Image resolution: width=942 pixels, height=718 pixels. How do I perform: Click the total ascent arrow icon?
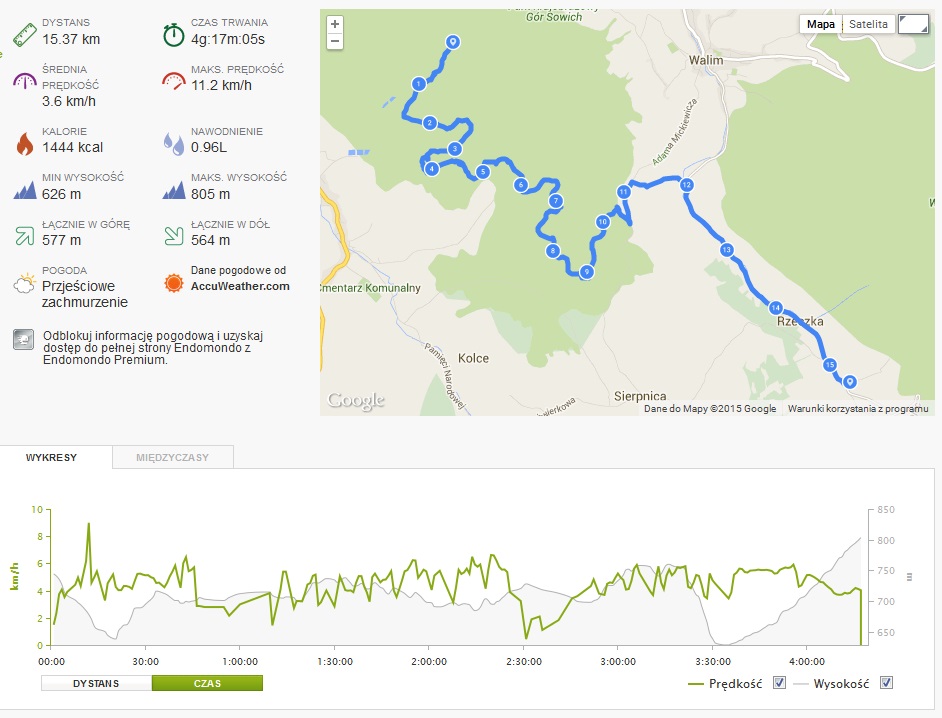(x=24, y=235)
